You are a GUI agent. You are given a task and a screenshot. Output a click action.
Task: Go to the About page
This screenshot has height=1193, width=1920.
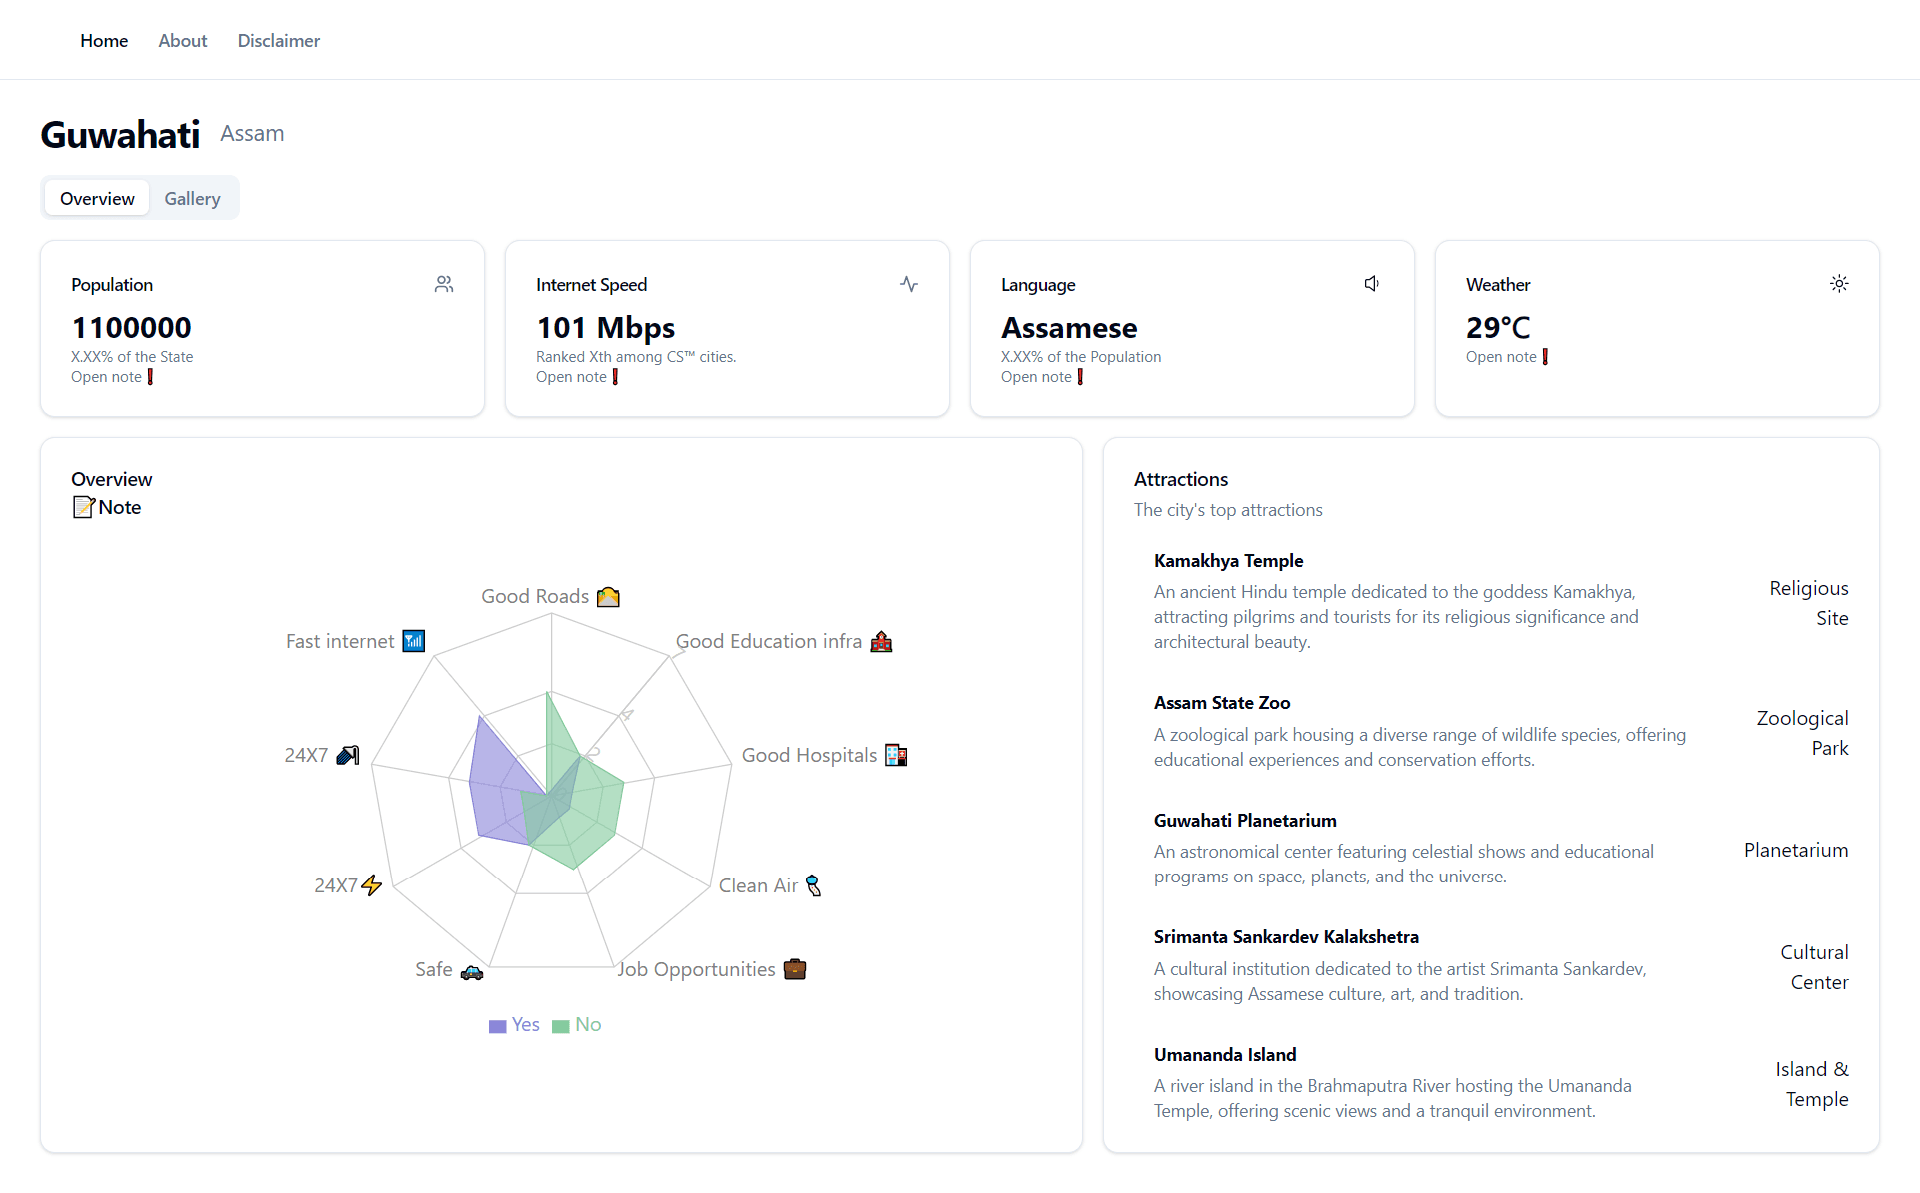(183, 40)
